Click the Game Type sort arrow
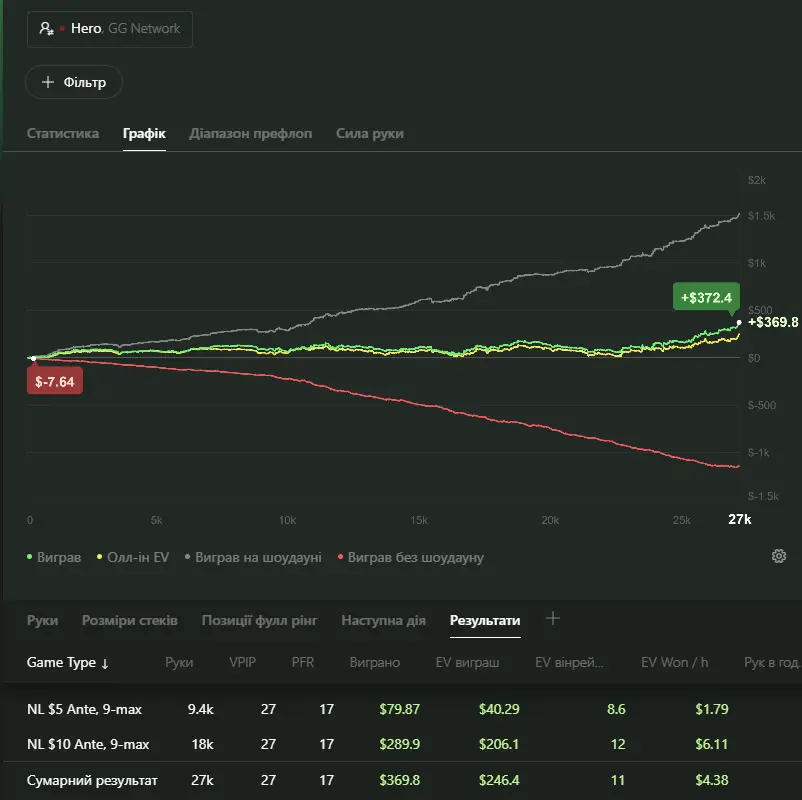 click(x=105, y=663)
